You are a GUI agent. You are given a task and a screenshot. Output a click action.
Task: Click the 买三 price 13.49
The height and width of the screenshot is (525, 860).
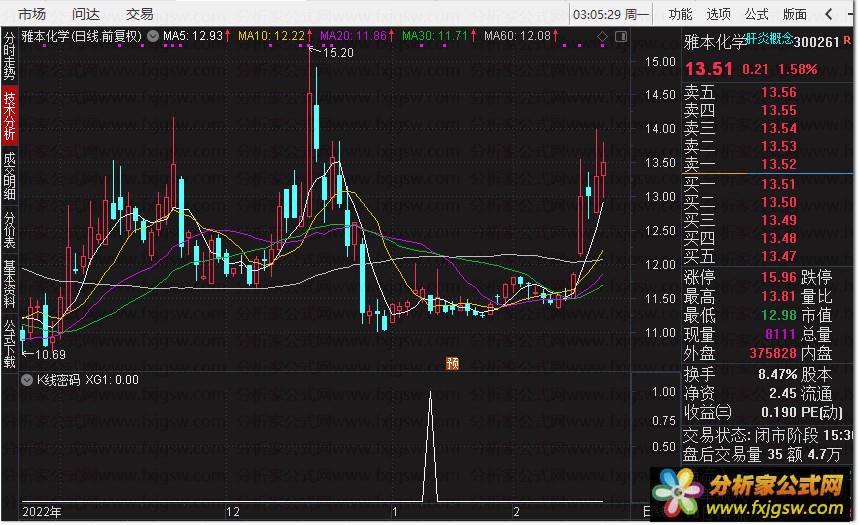pyautogui.click(x=779, y=220)
